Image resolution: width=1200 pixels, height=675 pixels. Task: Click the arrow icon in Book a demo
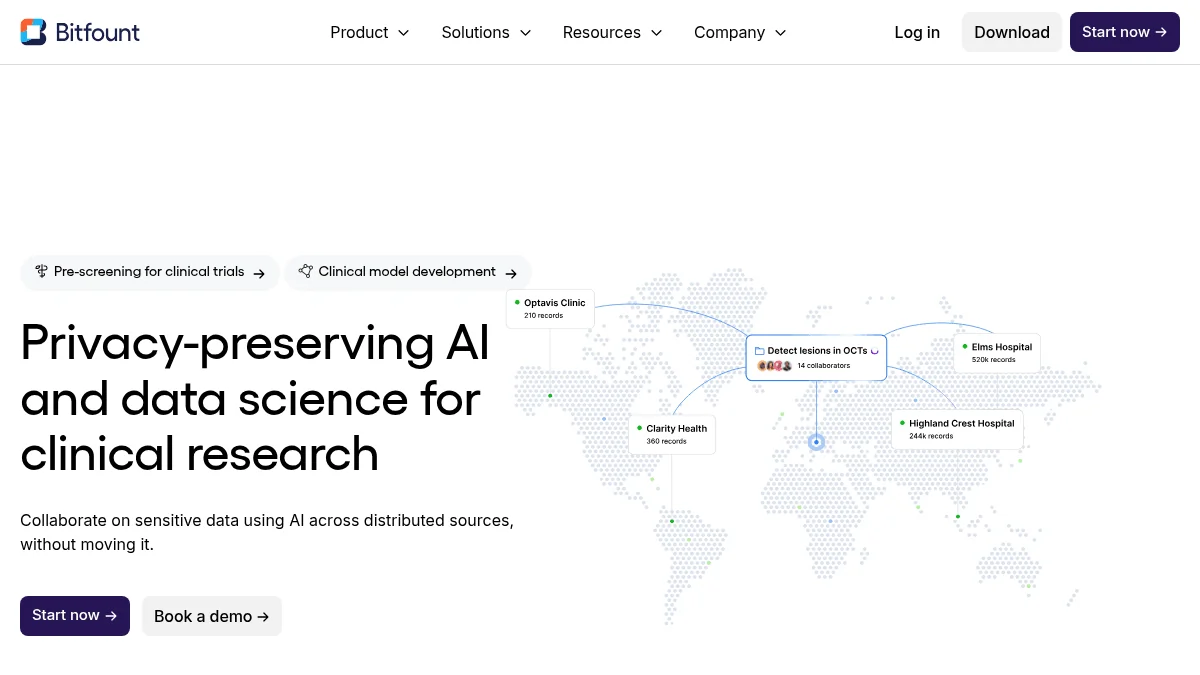(262, 616)
